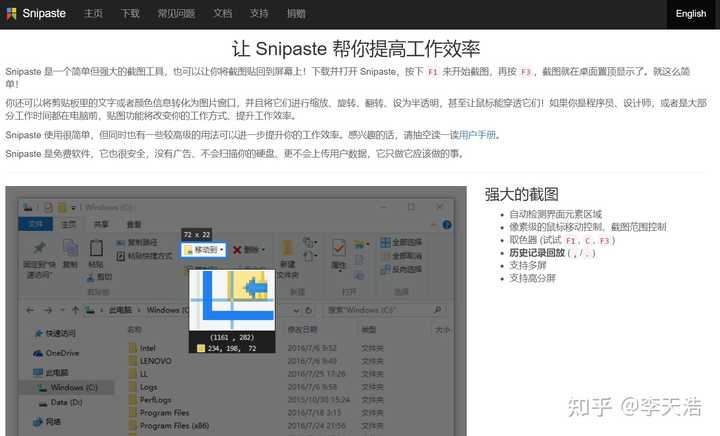Image resolution: width=720 pixels, height=436 pixels.
Task: Click the magnifier color-picker preview in demo image
Action: (x=232, y=300)
